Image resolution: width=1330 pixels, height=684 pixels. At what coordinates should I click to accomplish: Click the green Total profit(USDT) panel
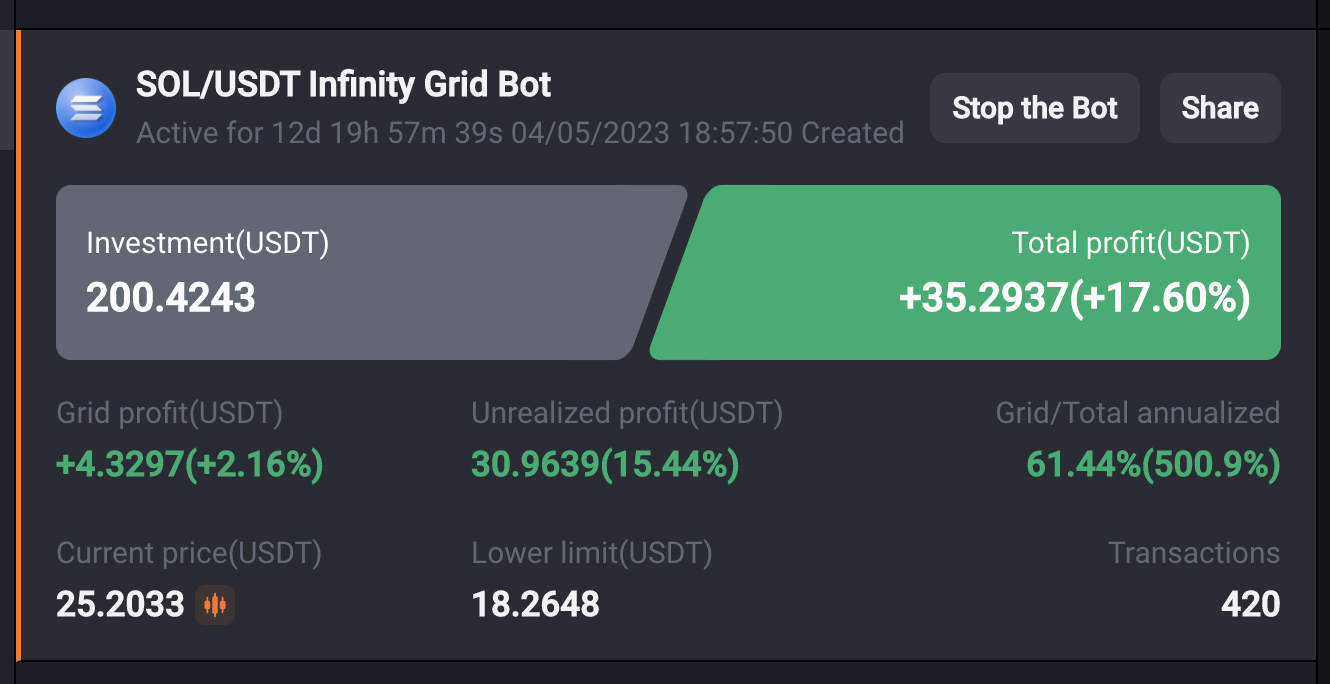[966, 272]
